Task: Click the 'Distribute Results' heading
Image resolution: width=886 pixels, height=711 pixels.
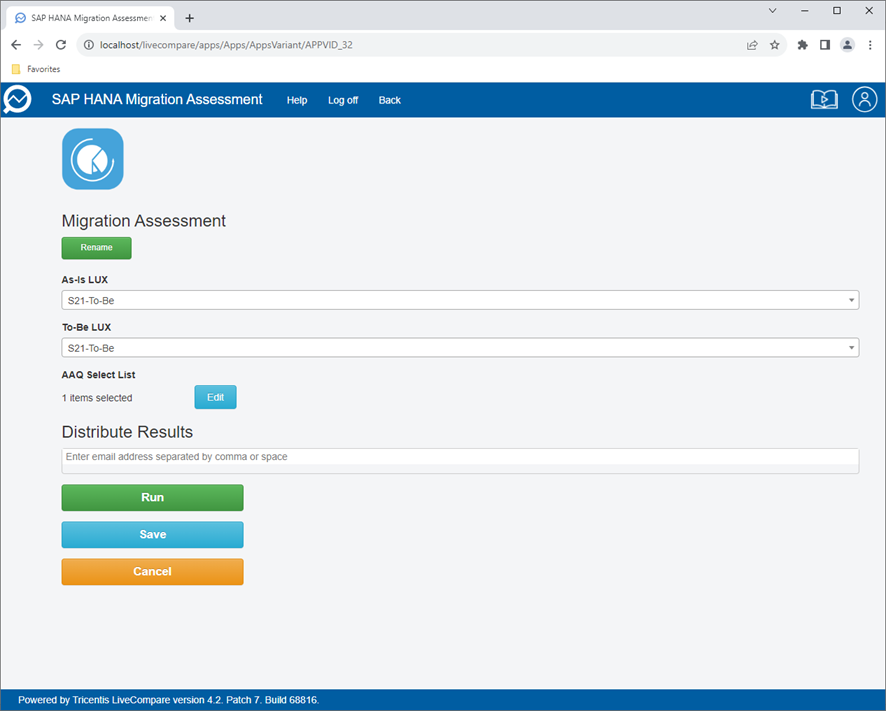Action: (127, 432)
